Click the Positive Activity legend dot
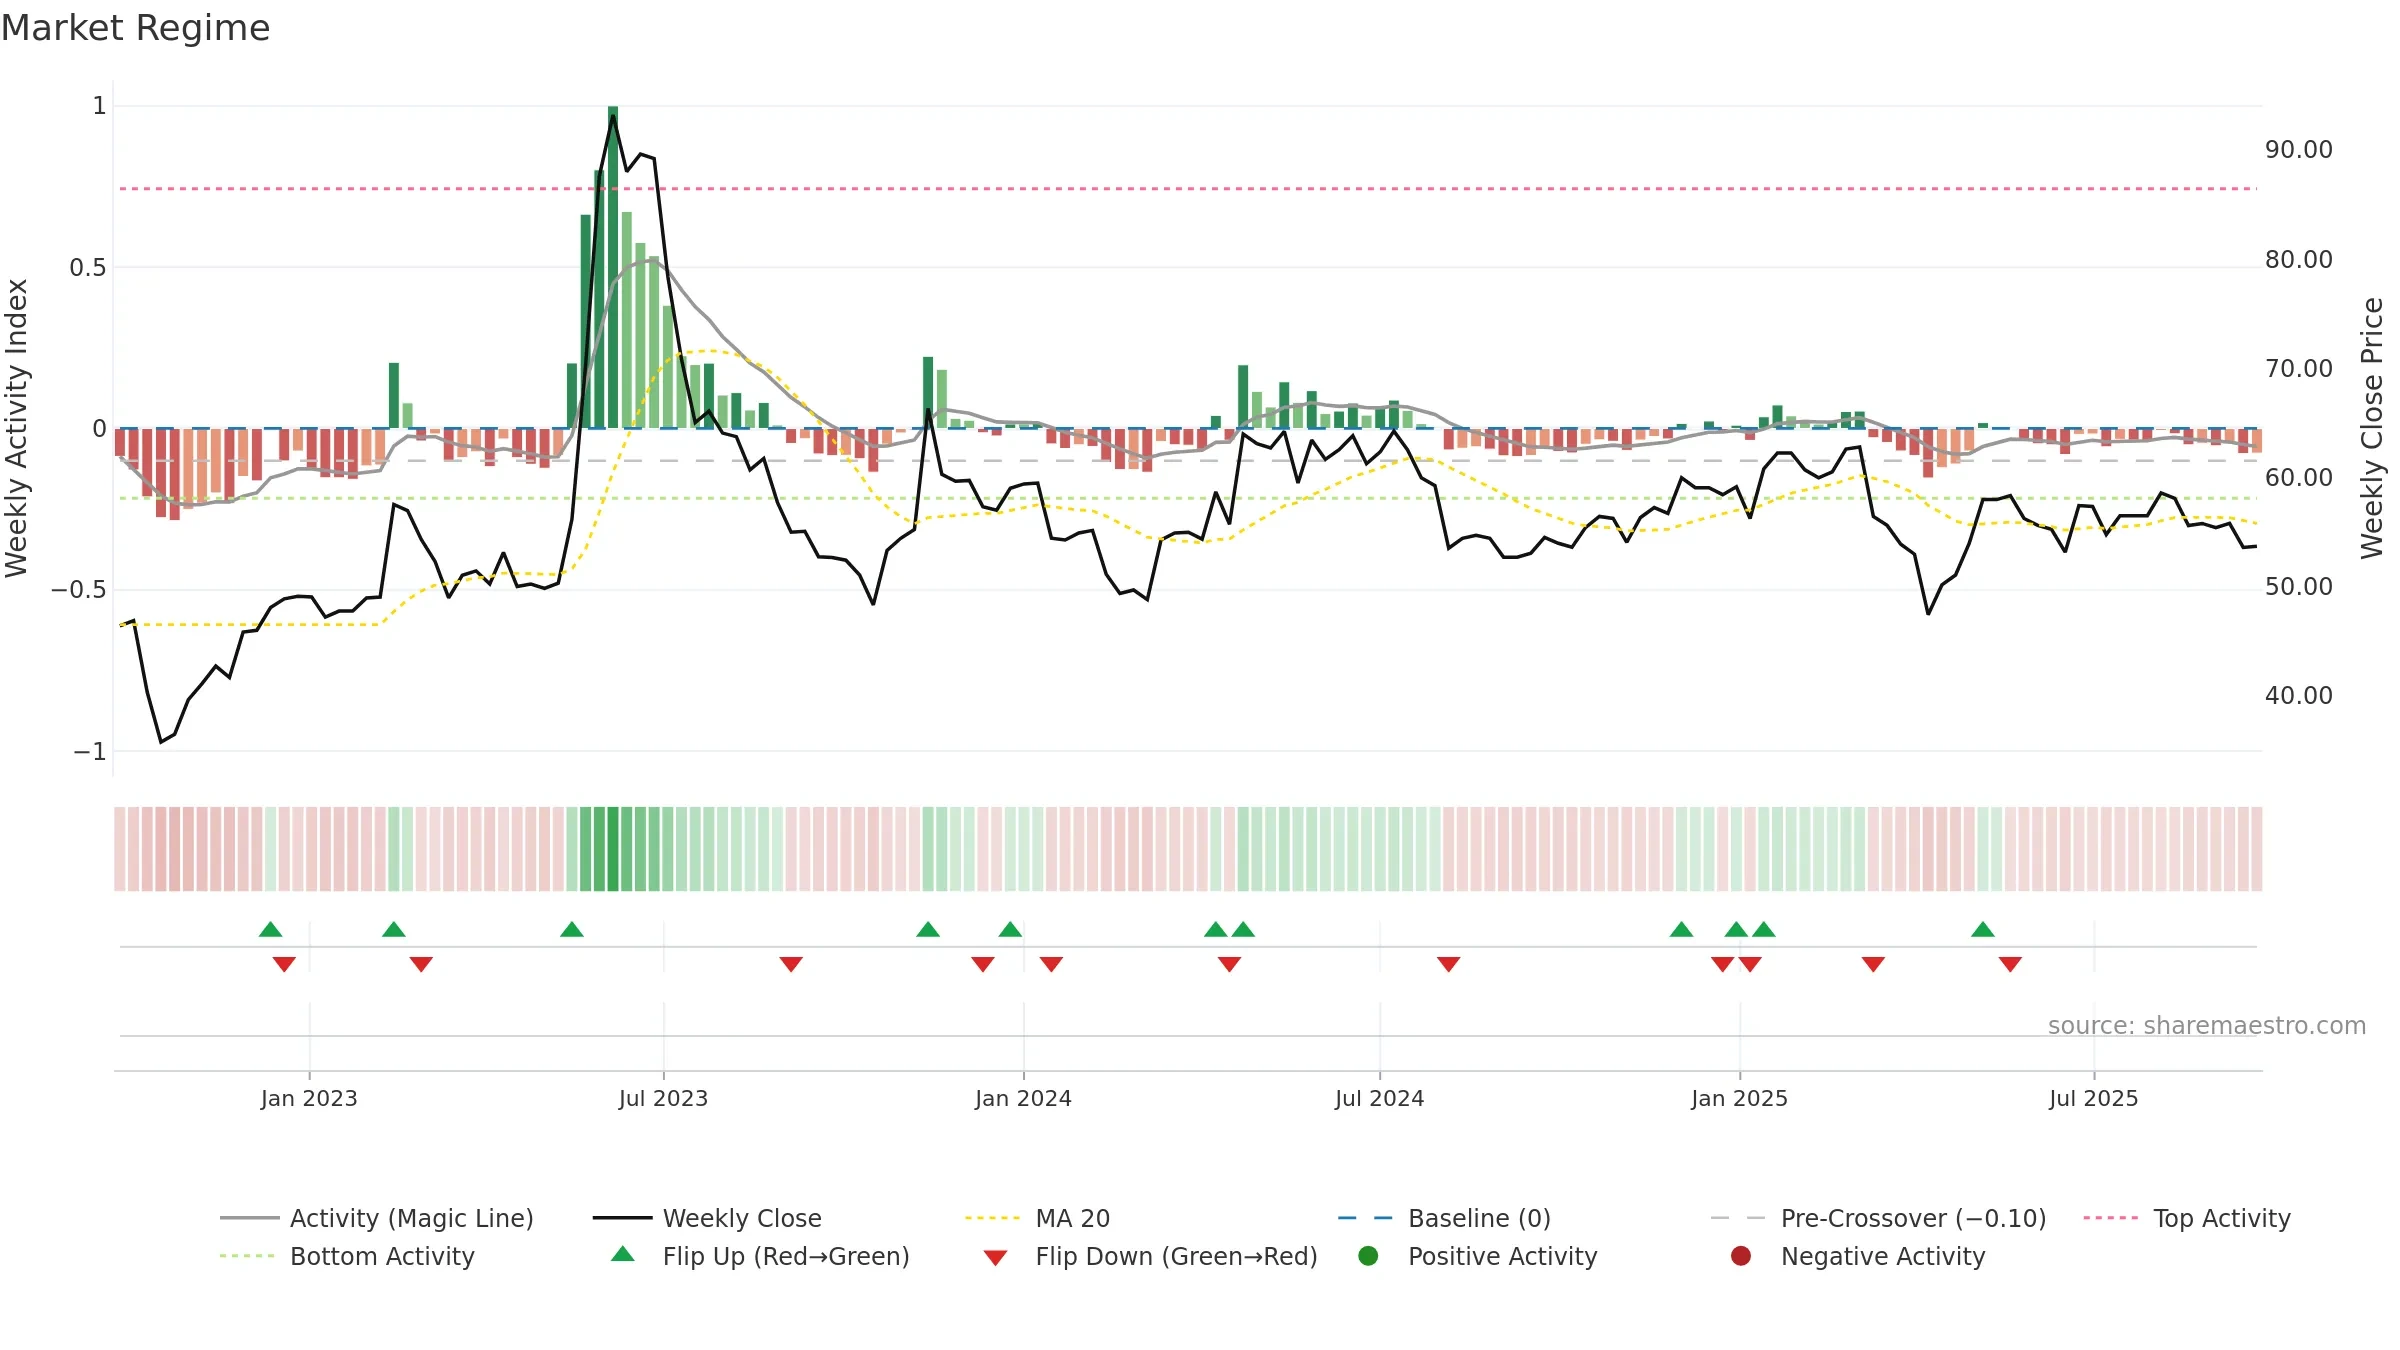The width and height of the screenshot is (2400, 1350). pos(1369,1256)
